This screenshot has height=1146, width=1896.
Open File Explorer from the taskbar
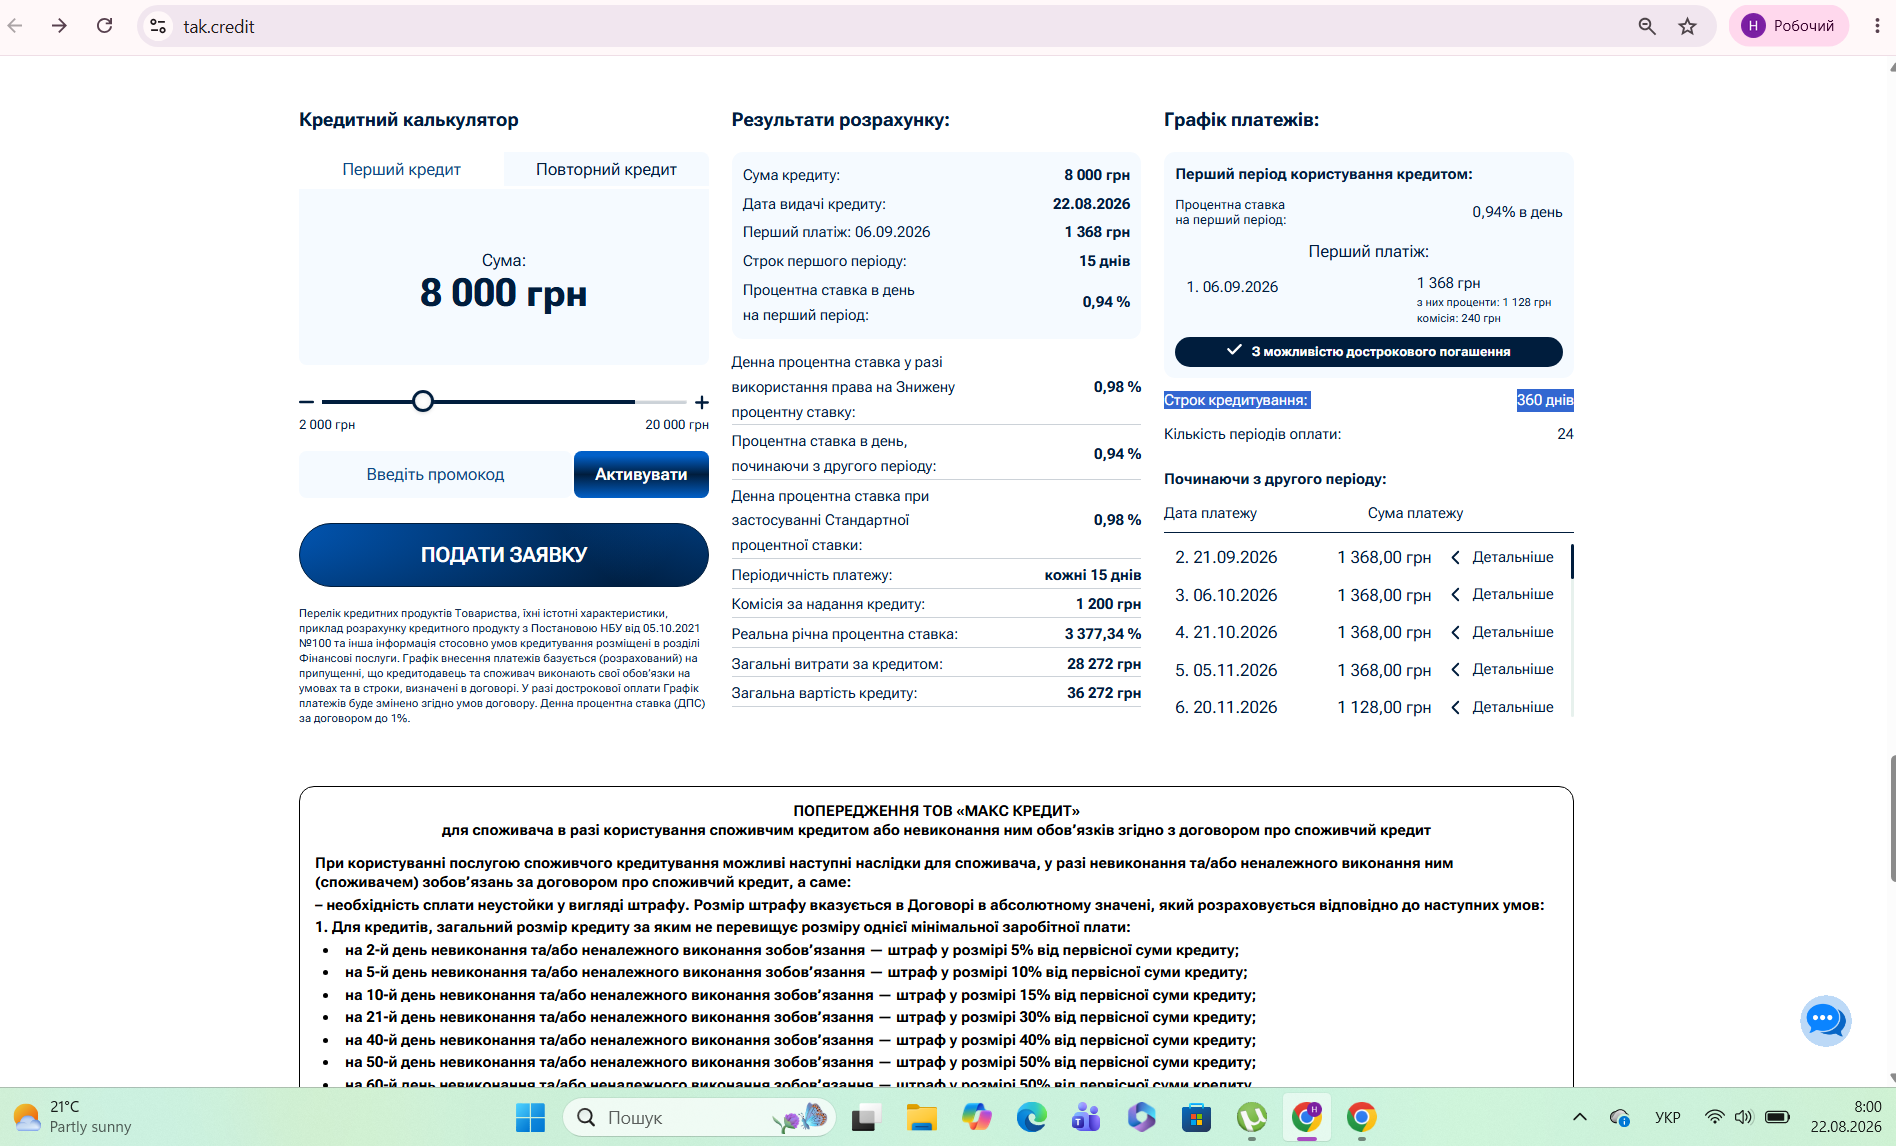pyautogui.click(x=921, y=1117)
